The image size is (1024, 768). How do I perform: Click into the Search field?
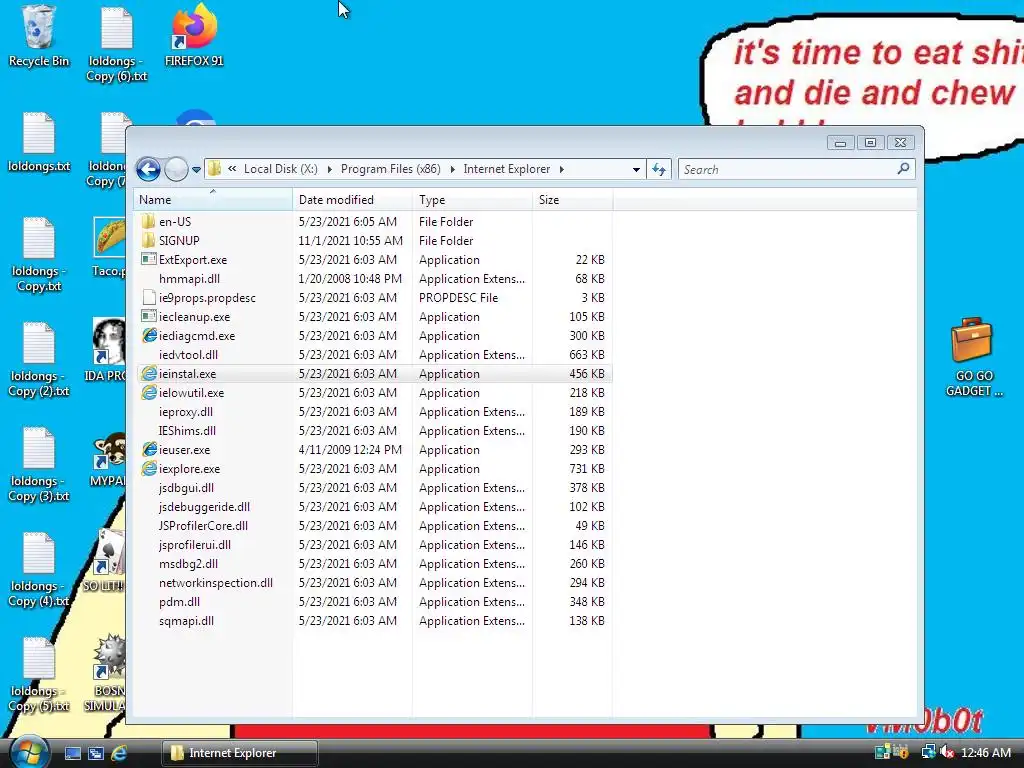click(787, 170)
